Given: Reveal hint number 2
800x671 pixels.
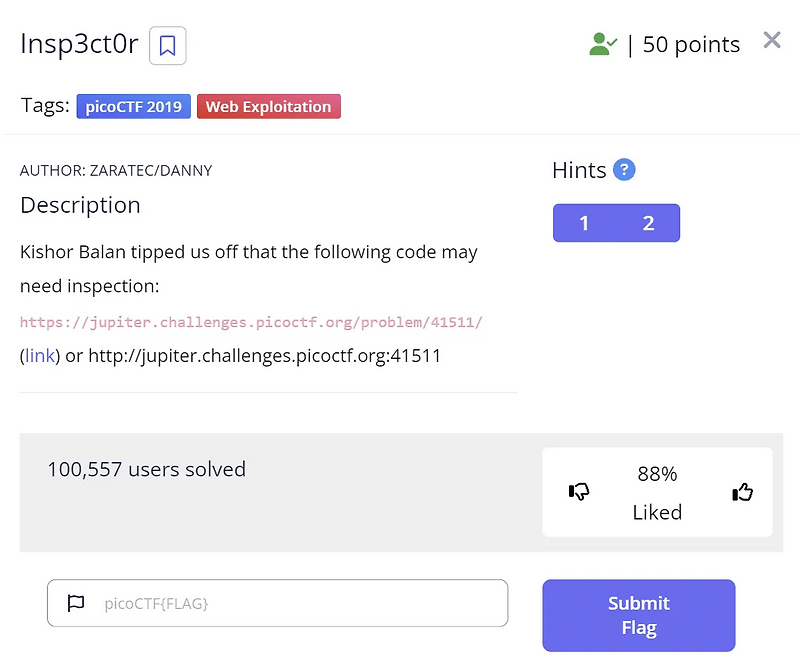Looking at the screenshot, I should click(648, 223).
